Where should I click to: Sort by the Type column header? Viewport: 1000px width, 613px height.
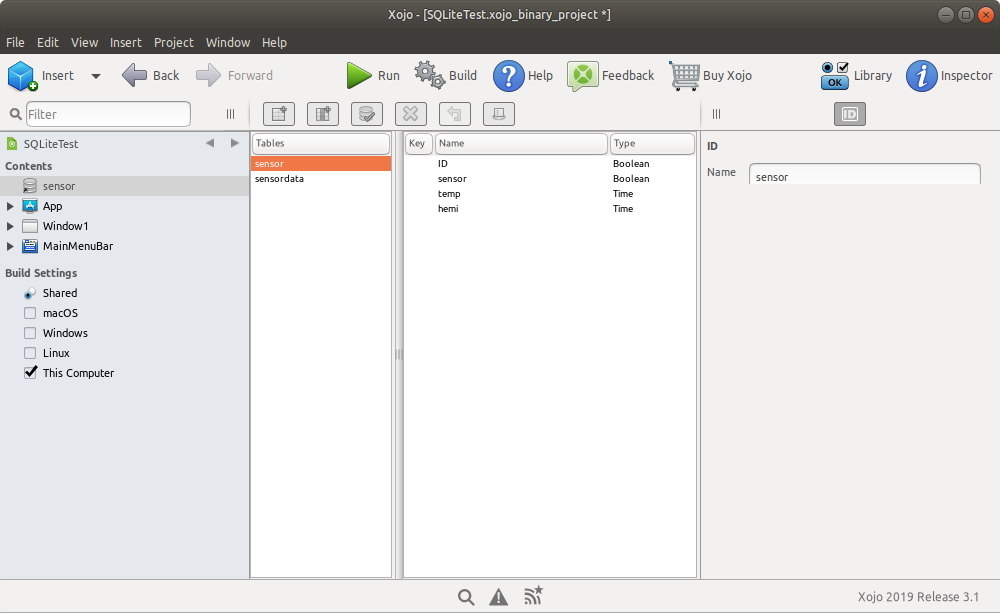[652, 144]
